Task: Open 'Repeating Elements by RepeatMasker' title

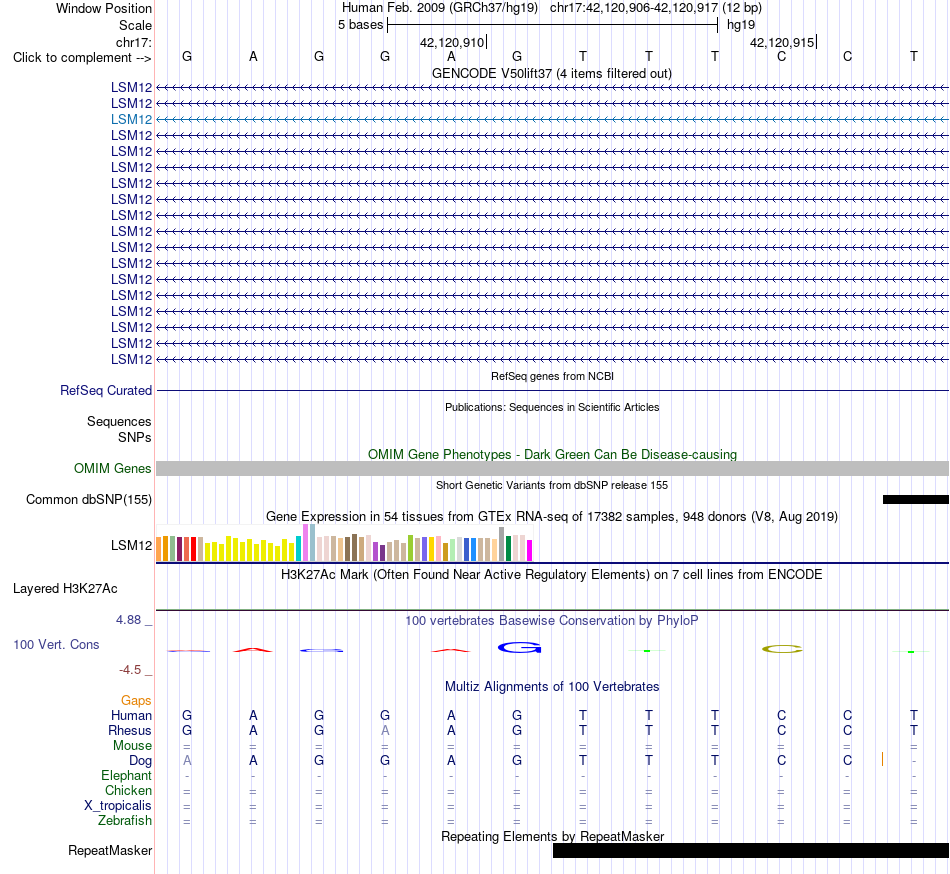Action: tap(552, 836)
